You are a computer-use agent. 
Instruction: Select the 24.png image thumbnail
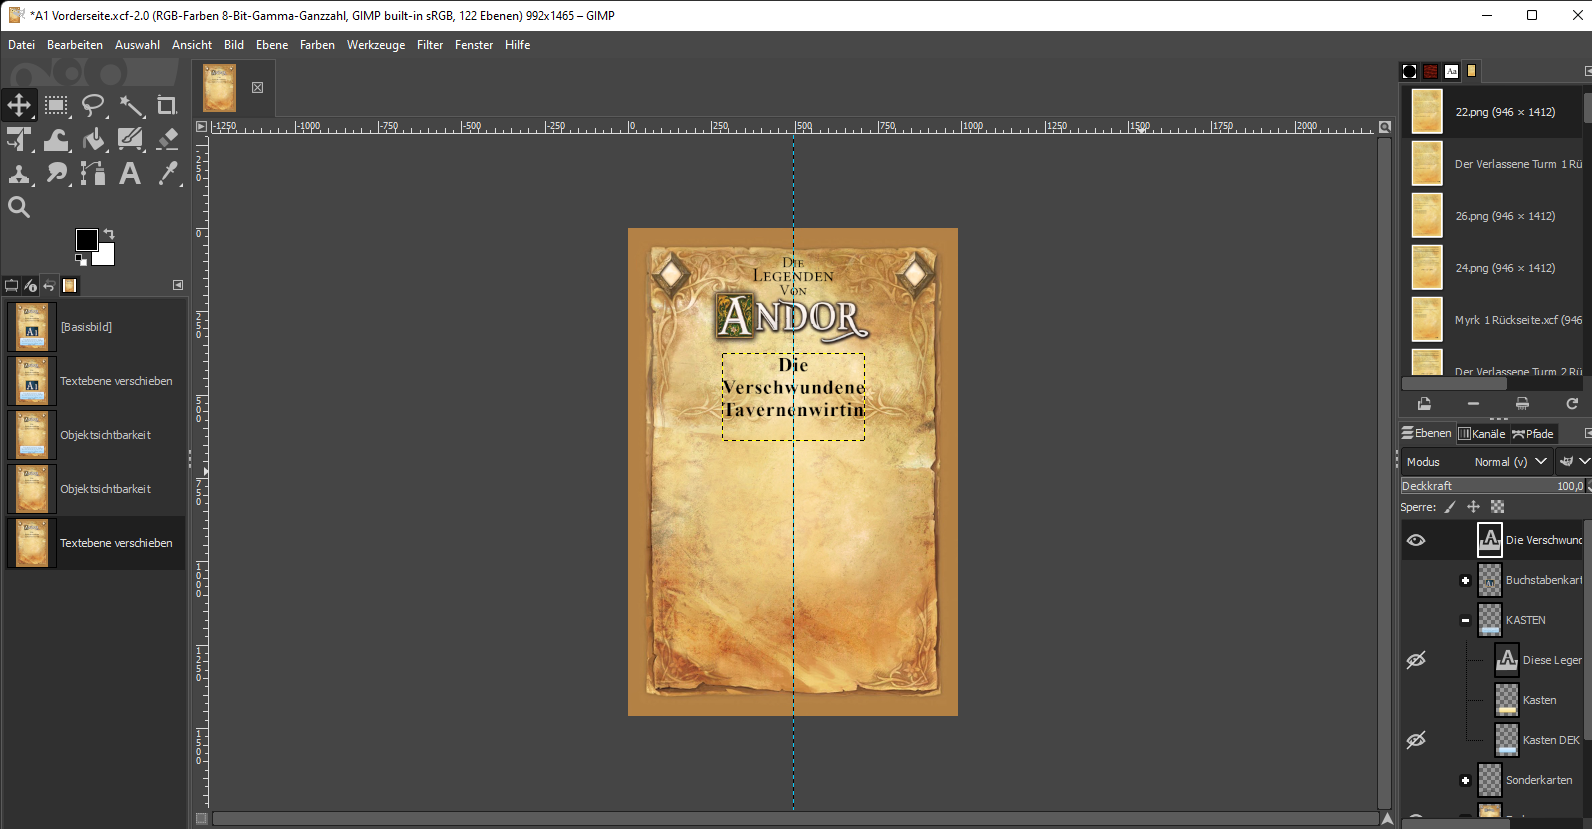1427,268
